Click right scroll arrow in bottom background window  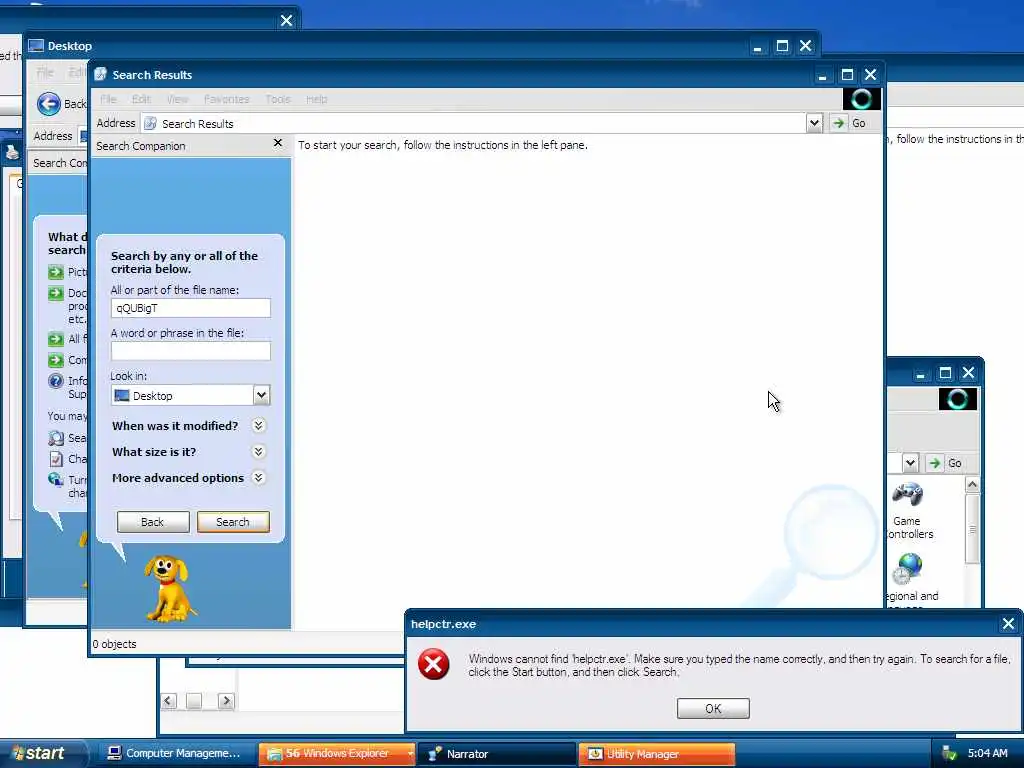[x=226, y=701]
